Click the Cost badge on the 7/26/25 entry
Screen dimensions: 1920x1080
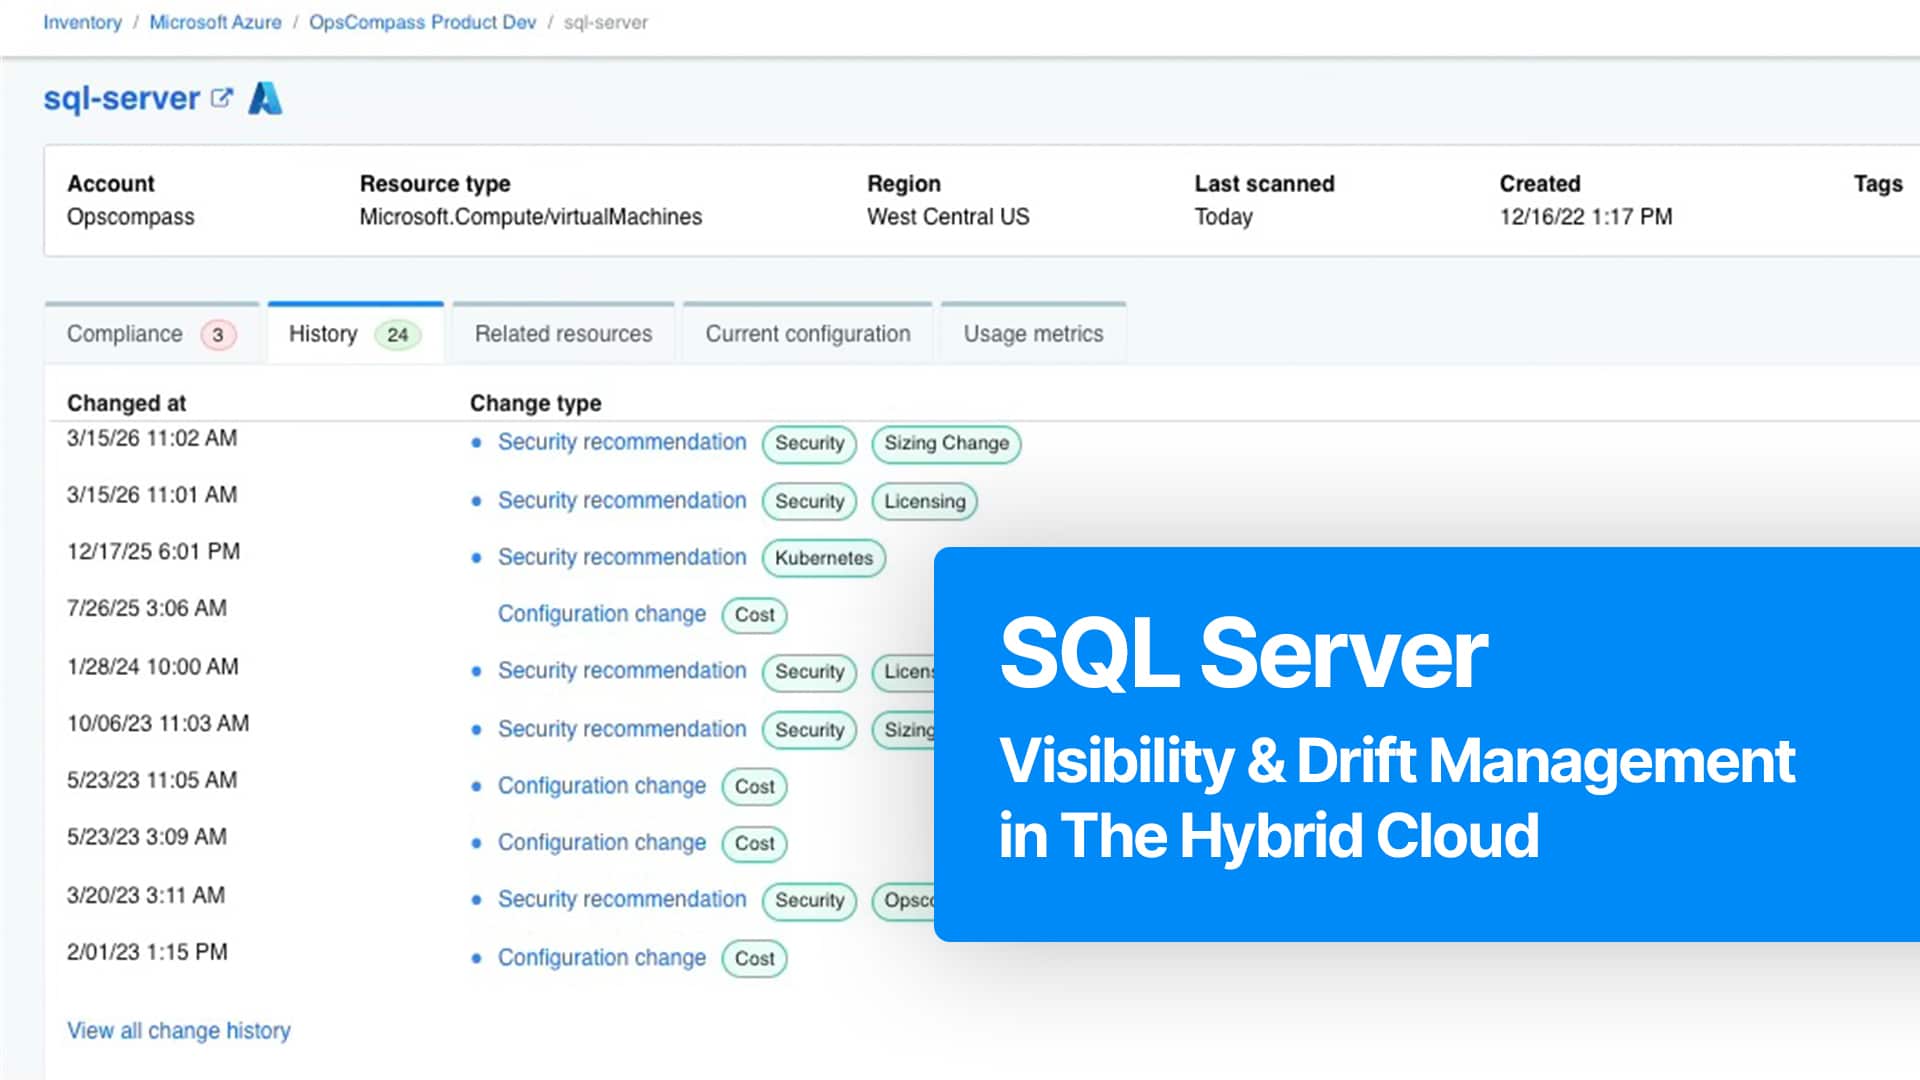point(754,614)
